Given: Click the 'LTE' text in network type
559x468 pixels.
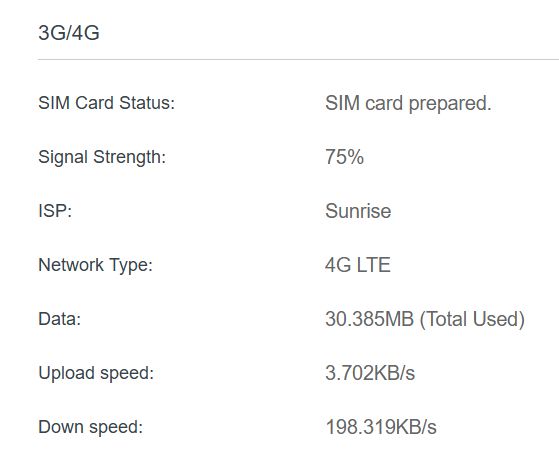Looking at the screenshot, I should pyautogui.click(x=373, y=265).
